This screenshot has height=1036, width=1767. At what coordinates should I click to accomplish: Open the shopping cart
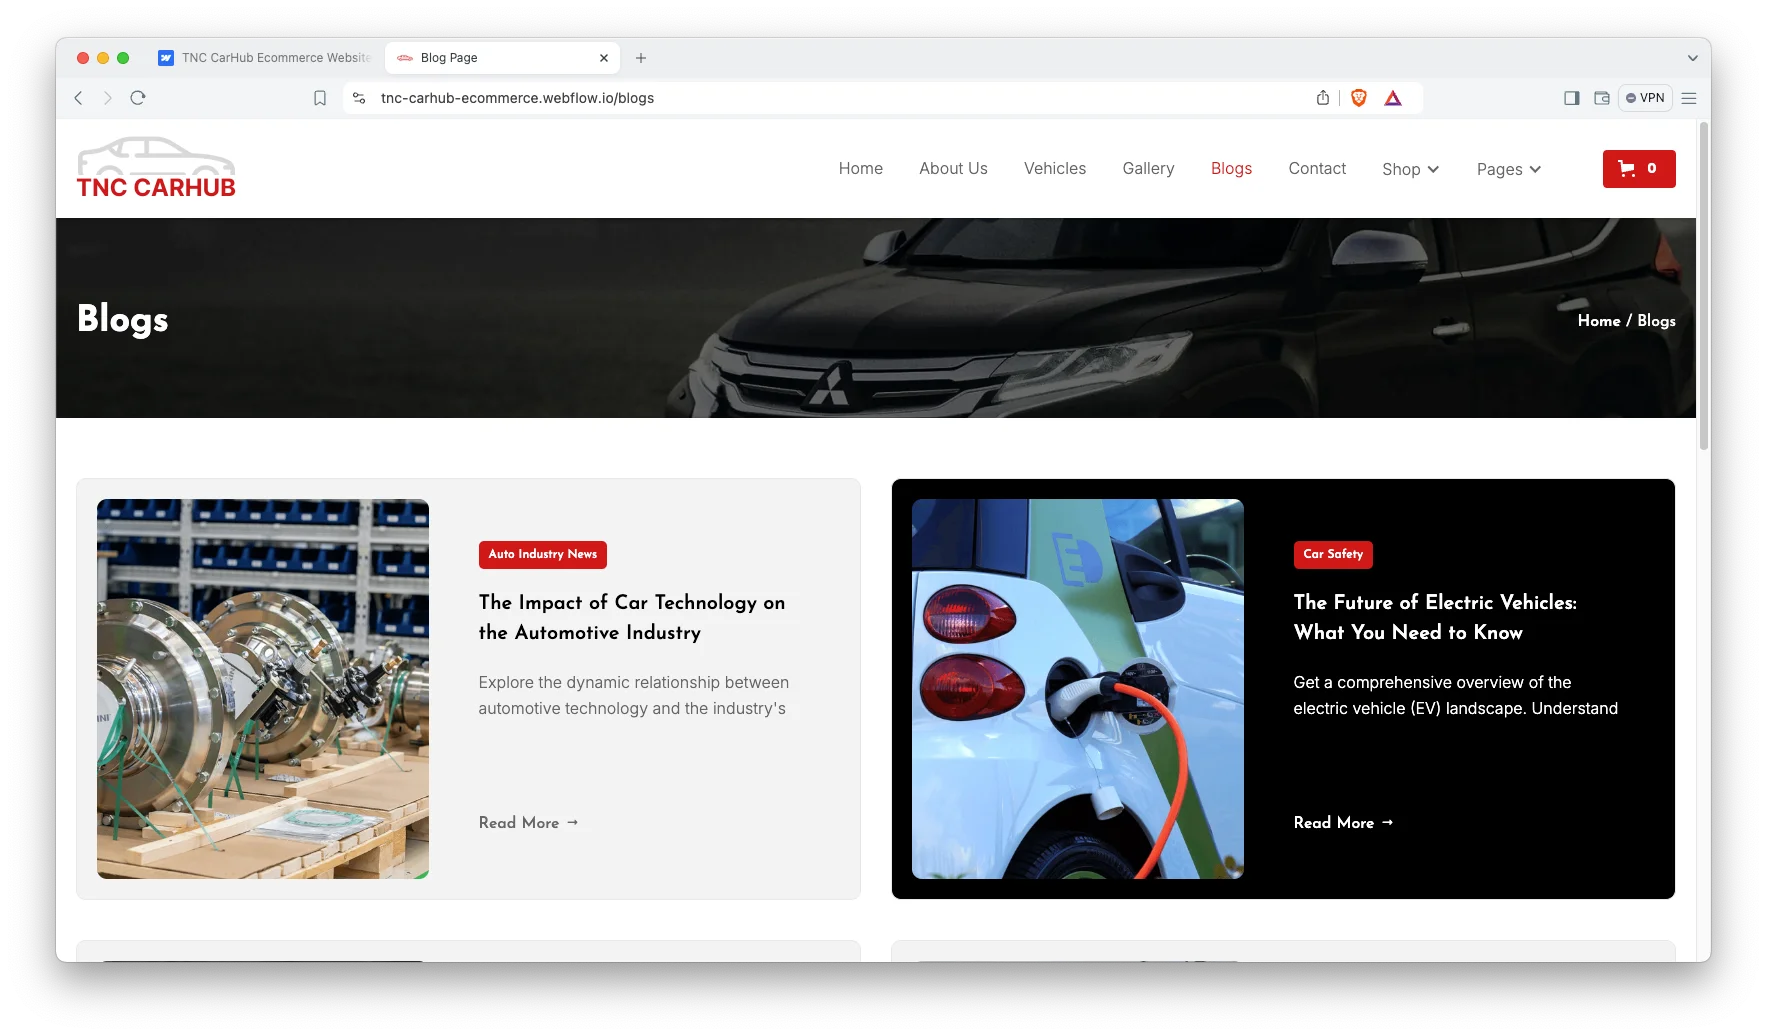[1638, 168]
